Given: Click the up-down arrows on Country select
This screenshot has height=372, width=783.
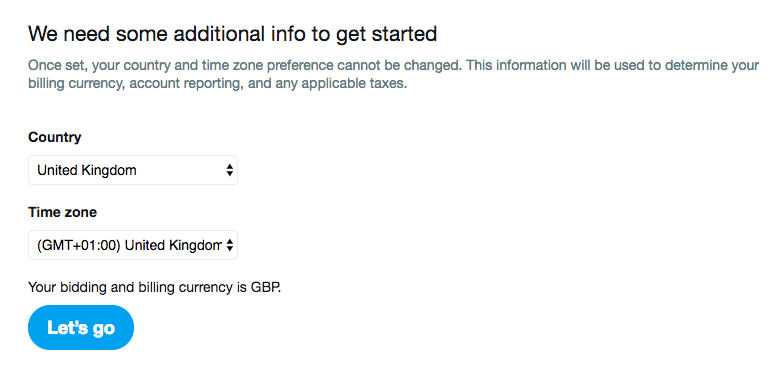Looking at the screenshot, I should click(229, 170).
